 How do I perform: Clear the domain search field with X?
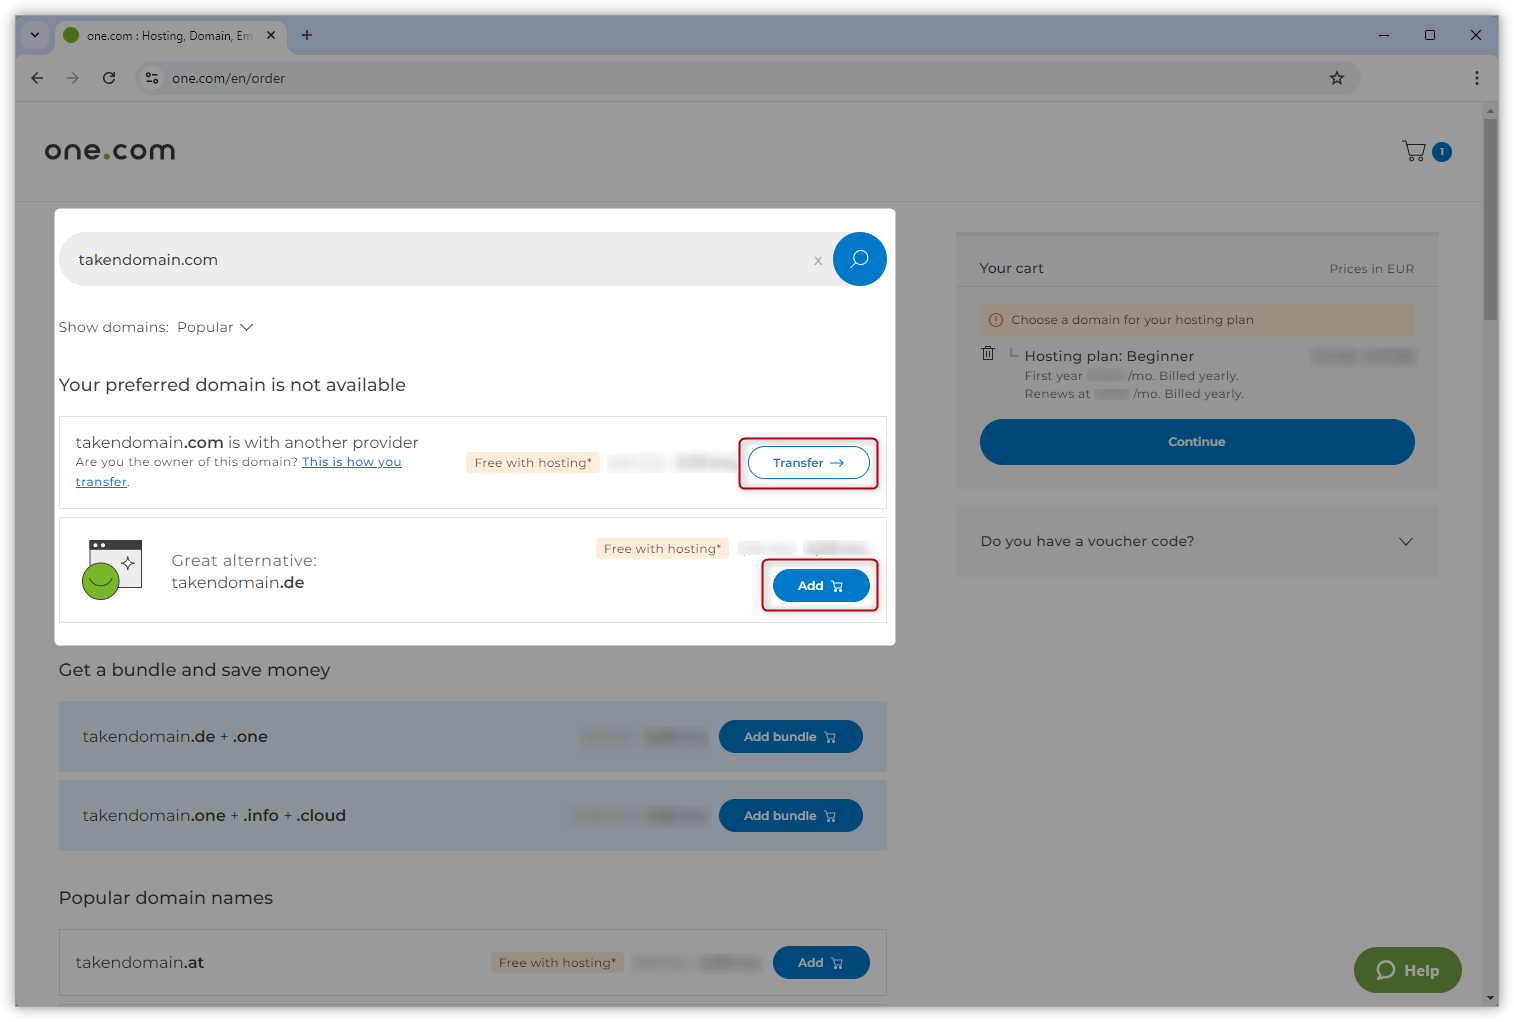click(818, 261)
